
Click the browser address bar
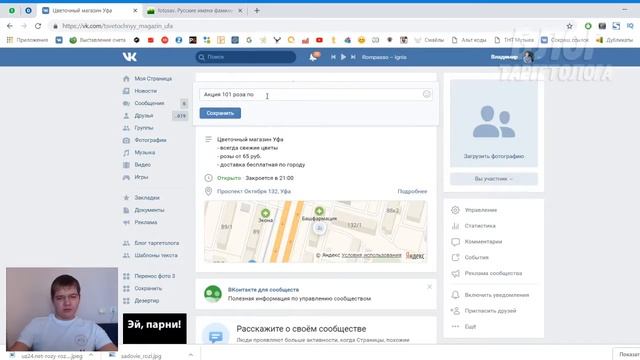coord(306,26)
